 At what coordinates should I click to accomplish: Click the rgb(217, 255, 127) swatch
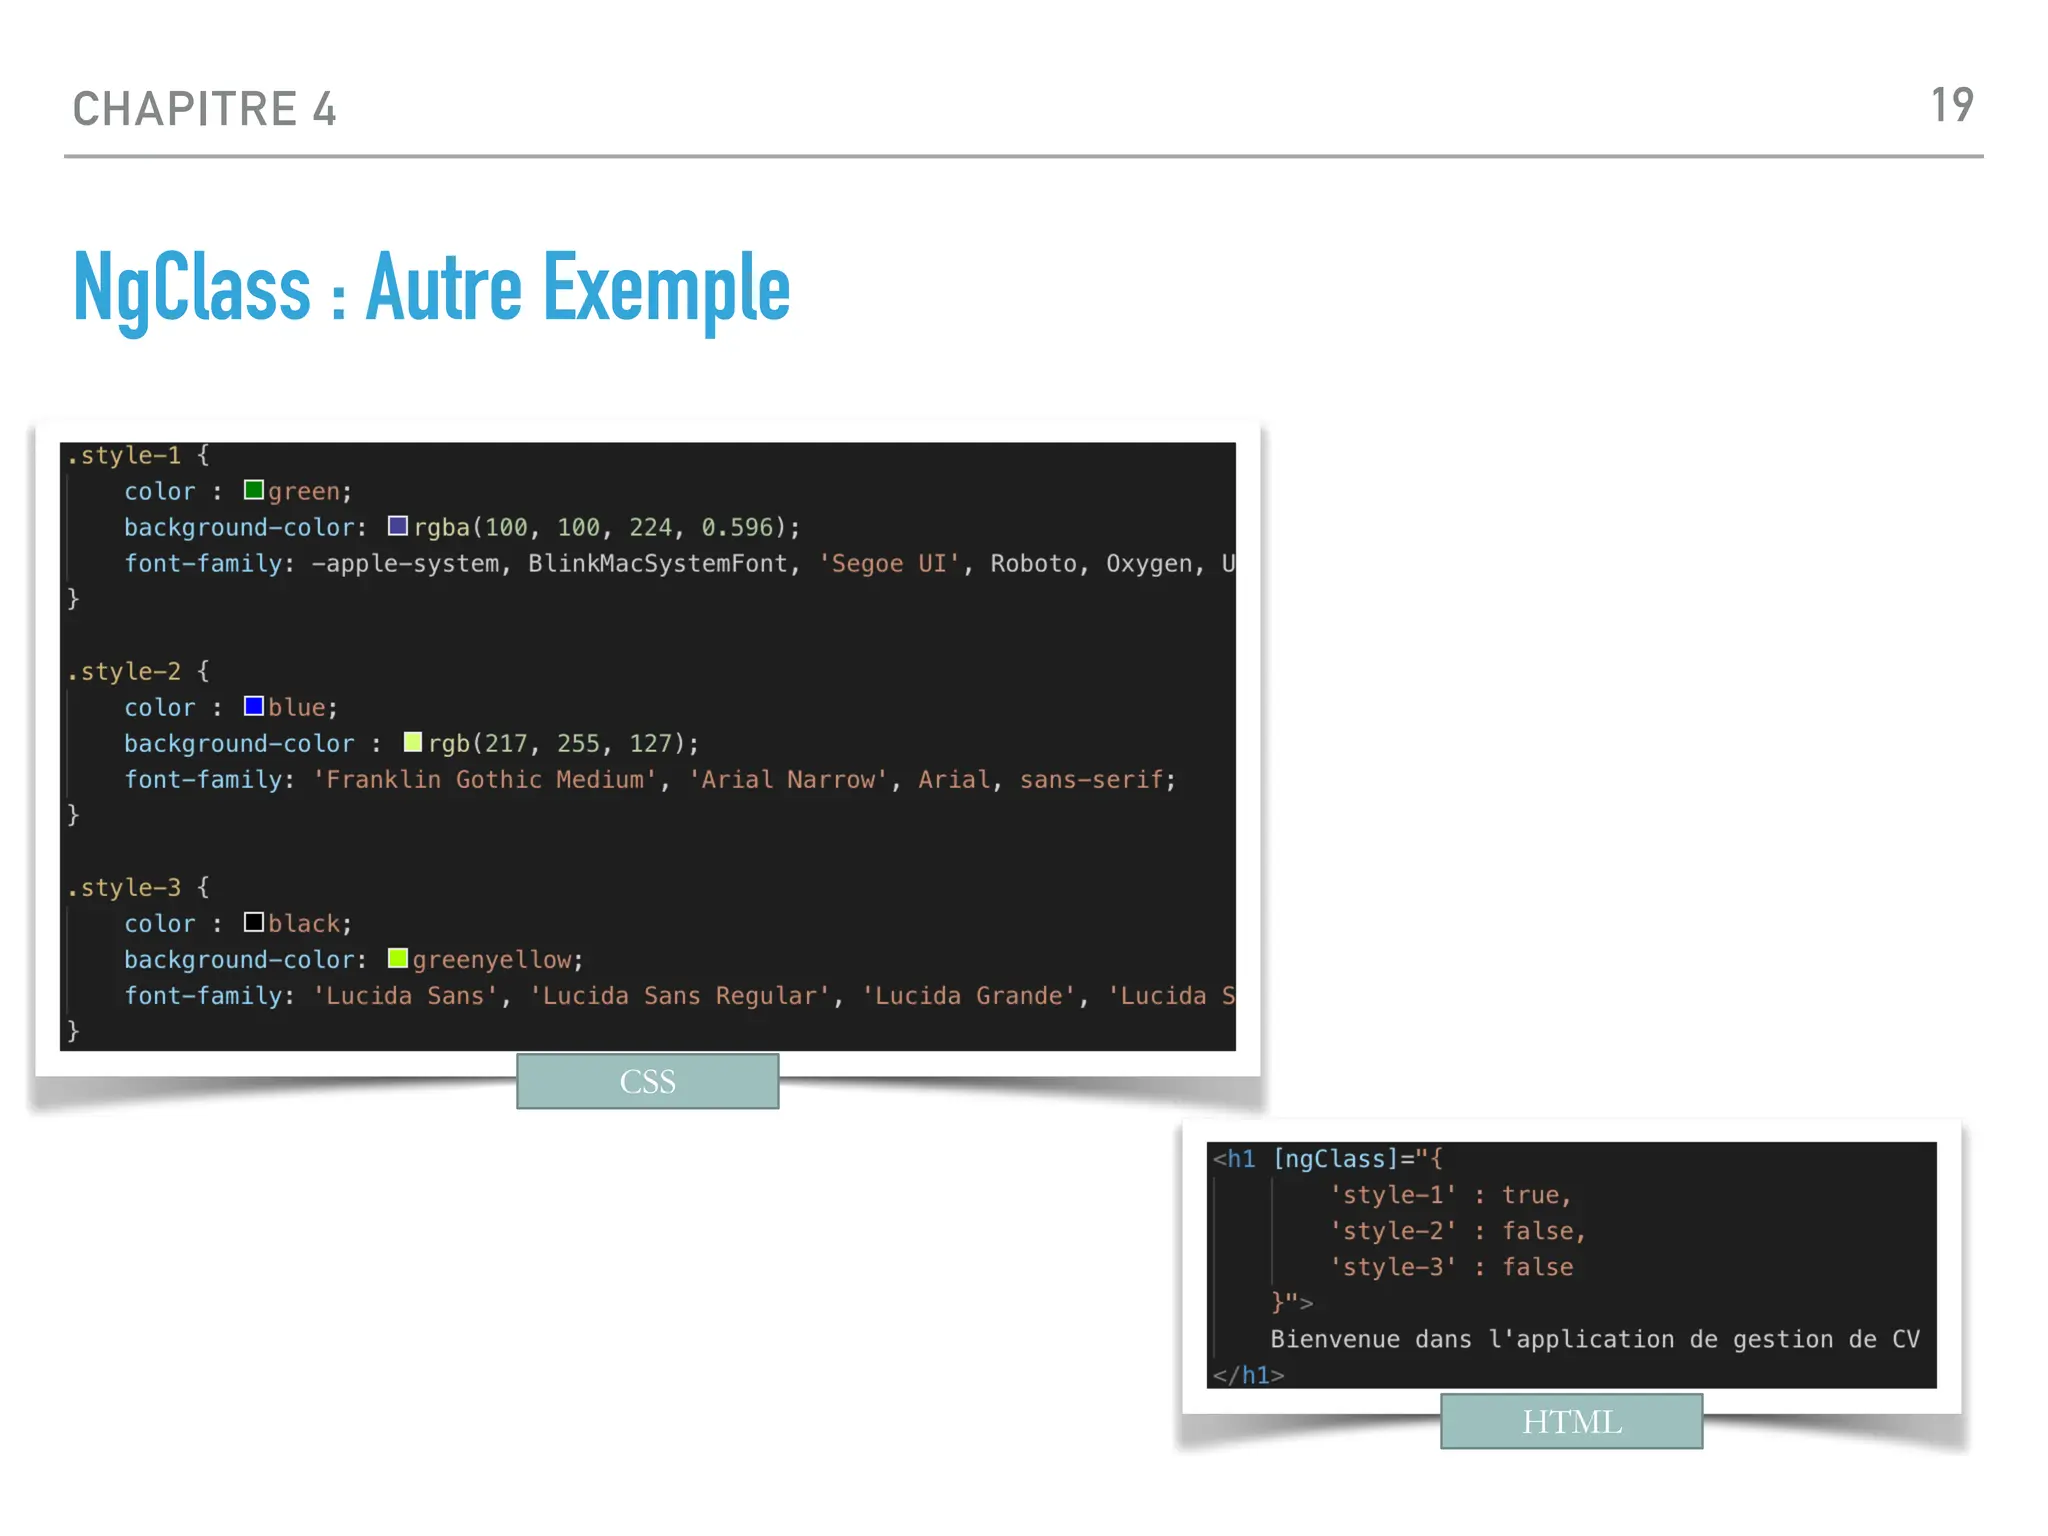(412, 742)
